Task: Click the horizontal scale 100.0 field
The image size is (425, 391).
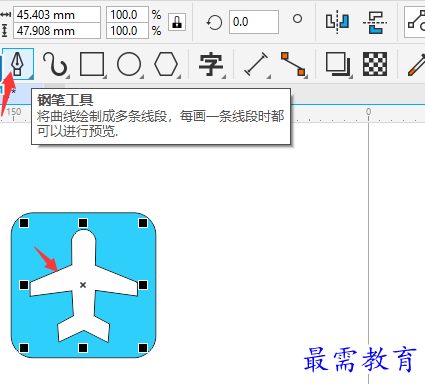Action: pyautogui.click(x=127, y=15)
